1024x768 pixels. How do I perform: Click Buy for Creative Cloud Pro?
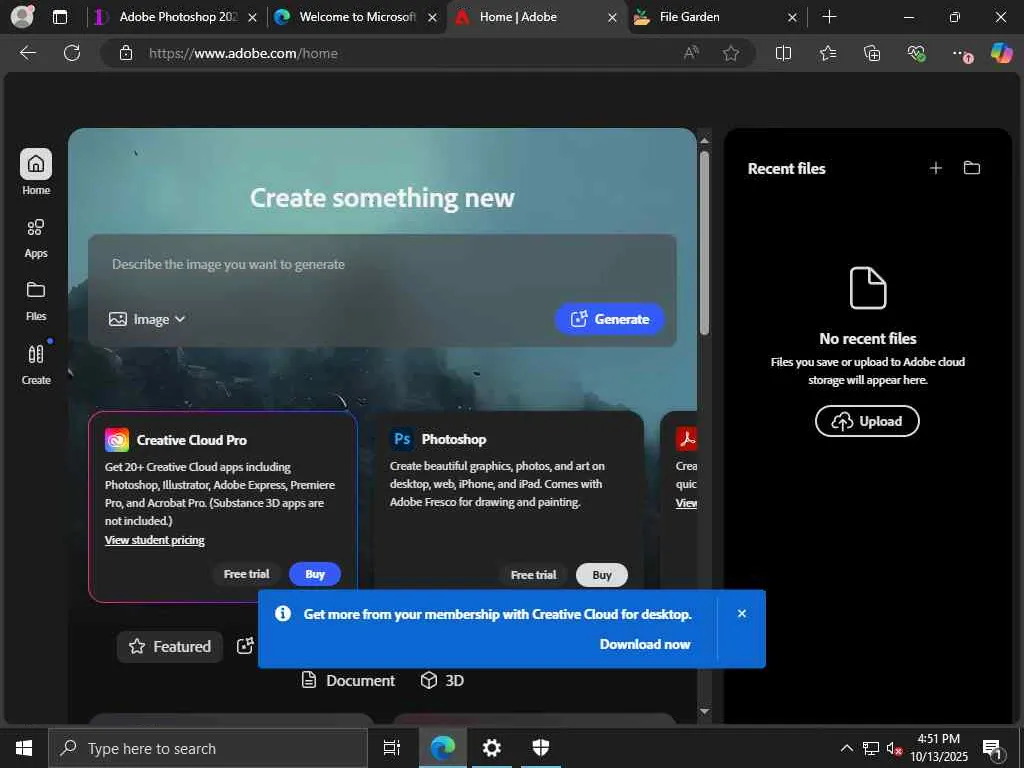pos(315,574)
